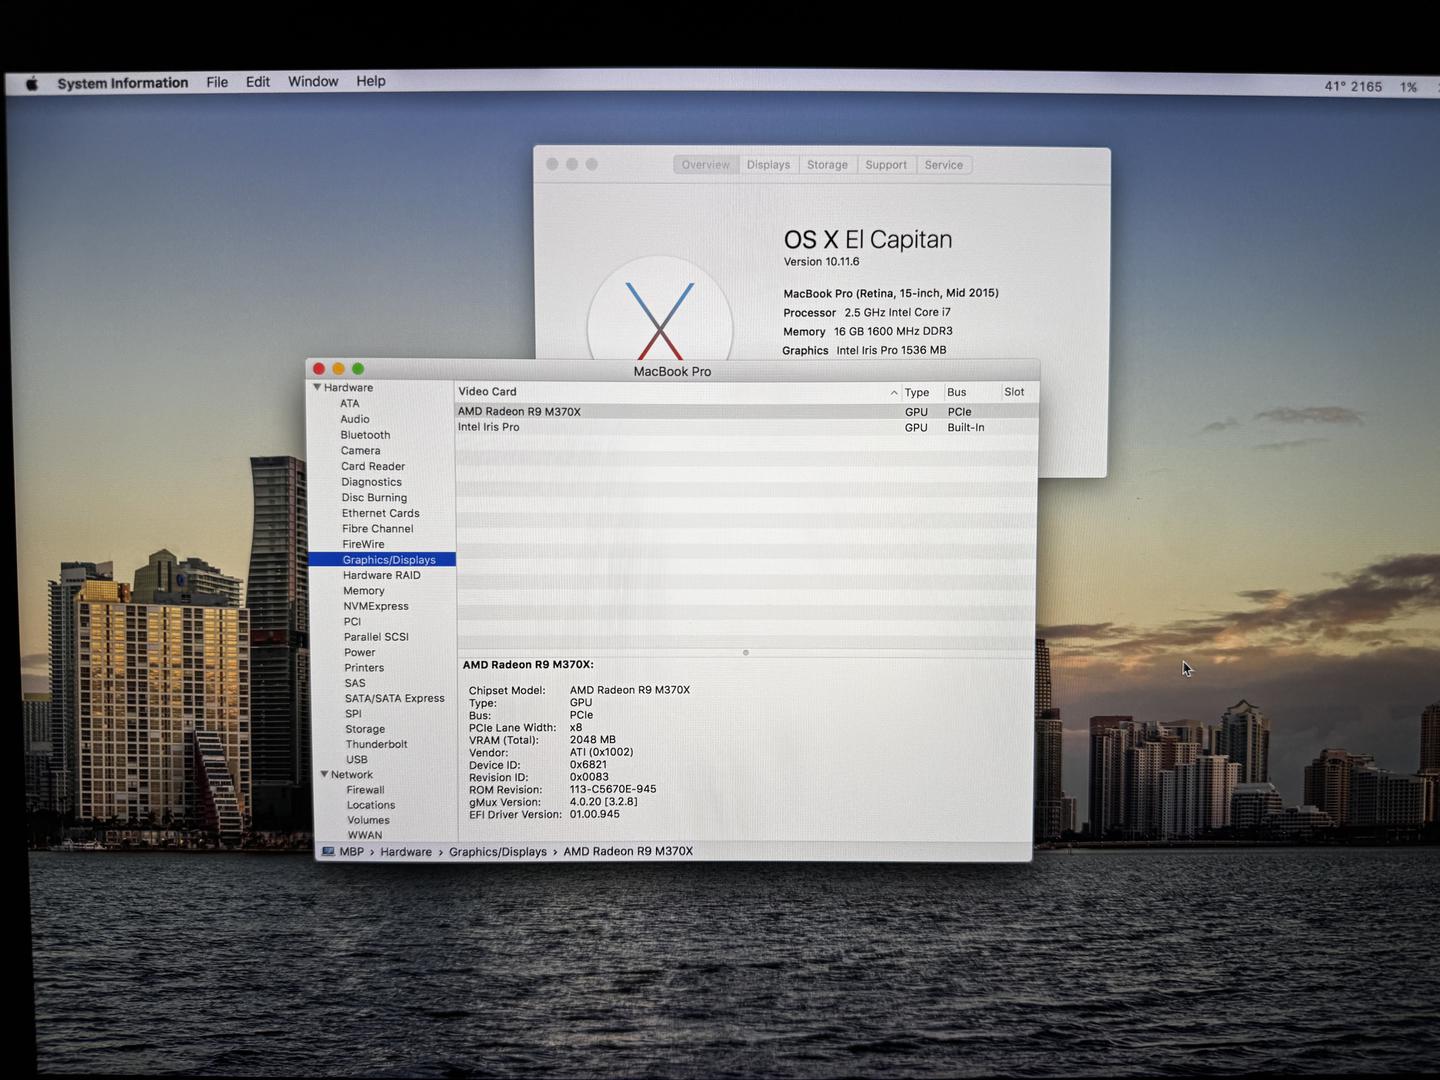Switch to Service tab in About window

pos(944,165)
